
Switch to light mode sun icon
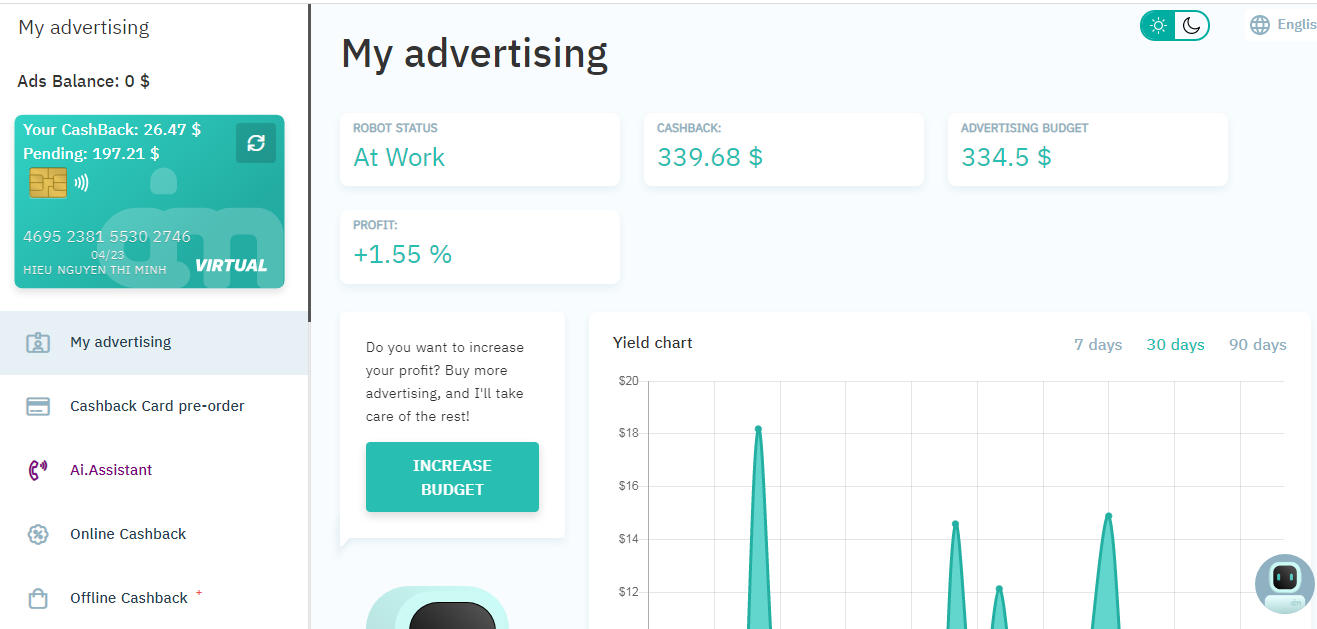pos(1159,26)
